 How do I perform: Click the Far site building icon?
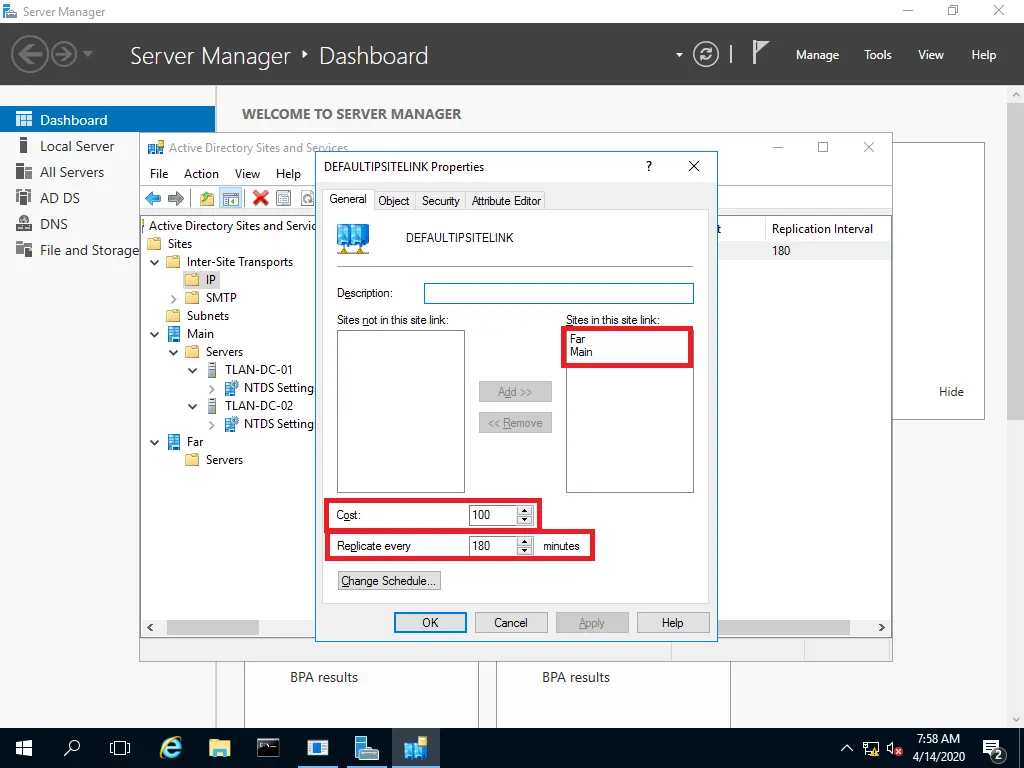pyautogui.click(x=174, y=442)
